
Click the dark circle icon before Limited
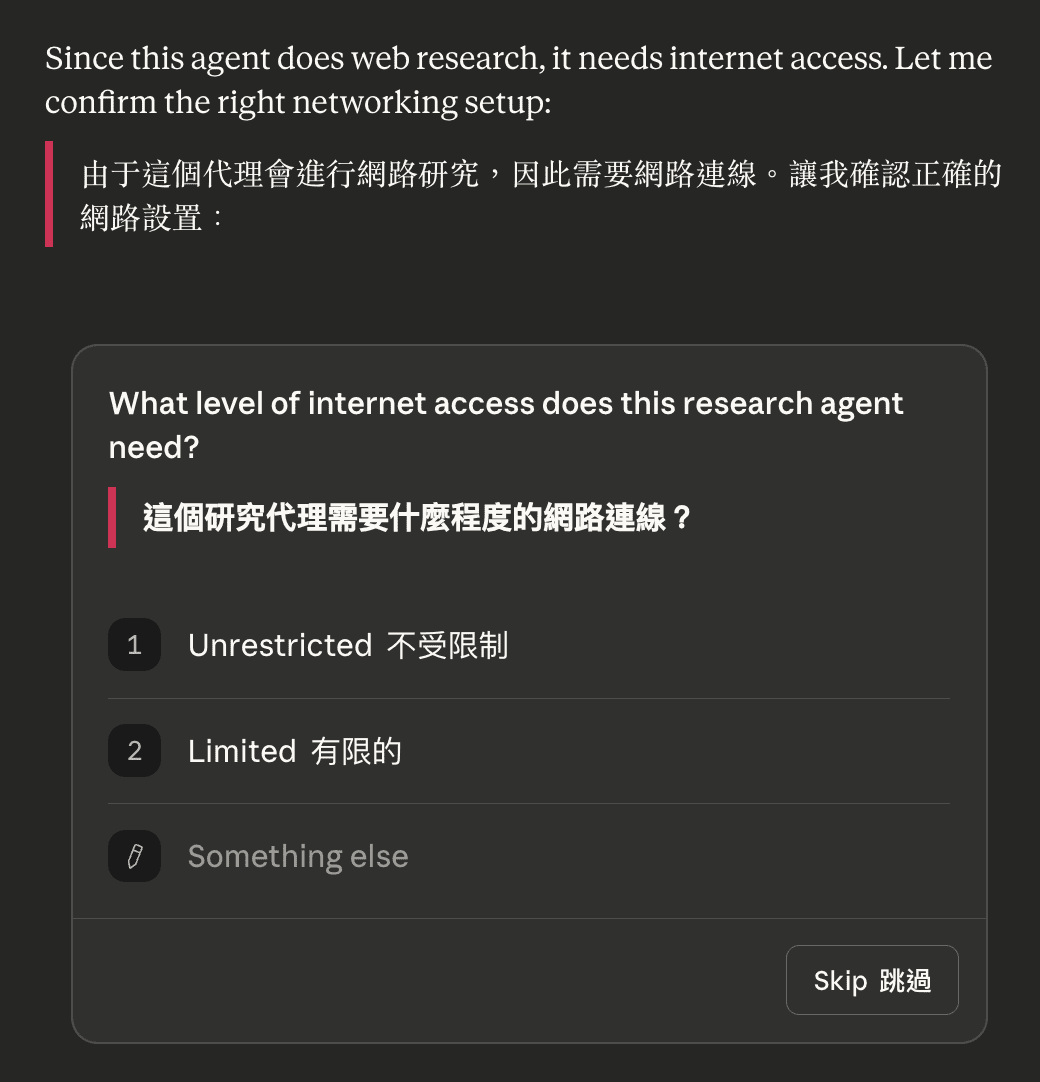[x=134, y=751]
